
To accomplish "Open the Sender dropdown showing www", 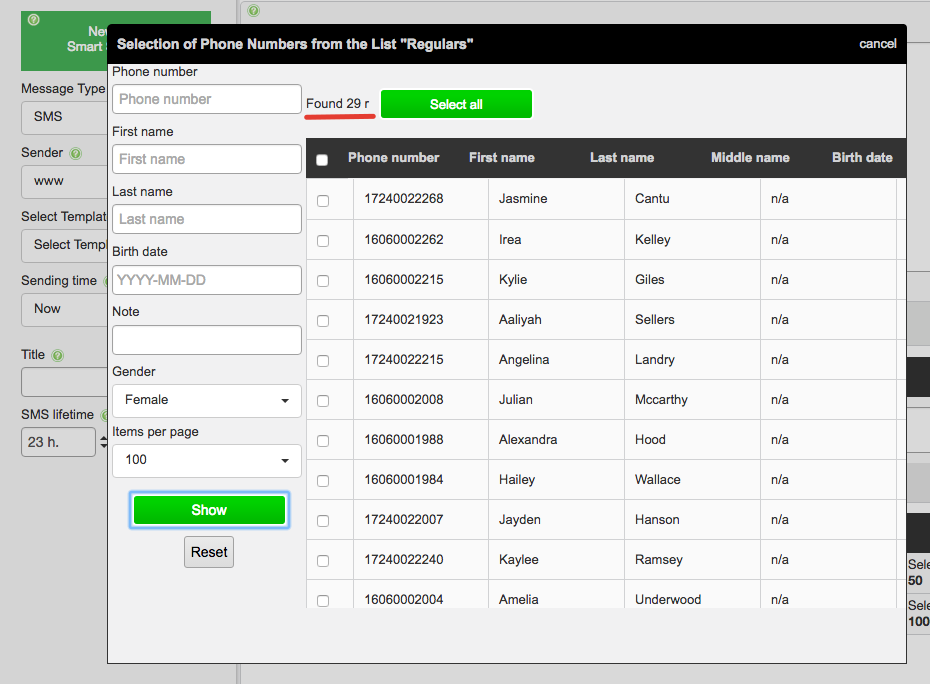I will tap(65, 182).
